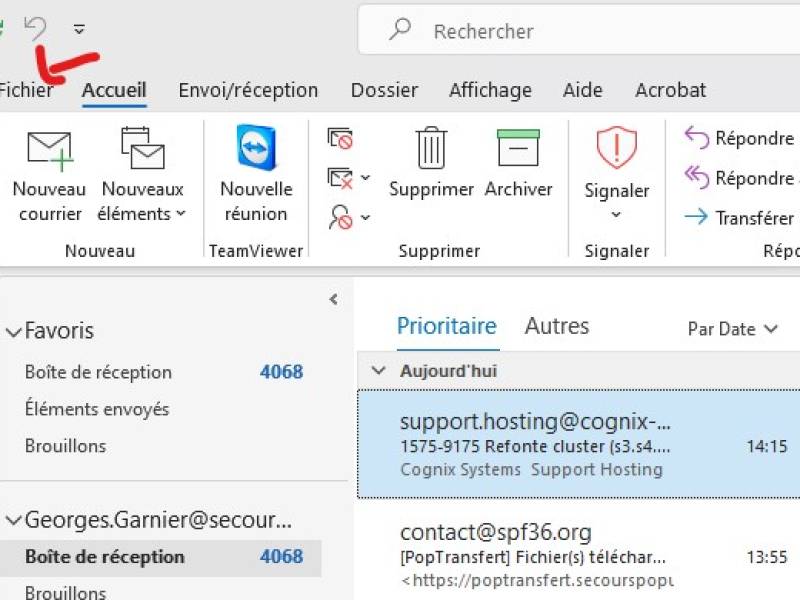Switch to the Prioritaire inbox tab
800x600 pixels.
[x=446, y=327]
